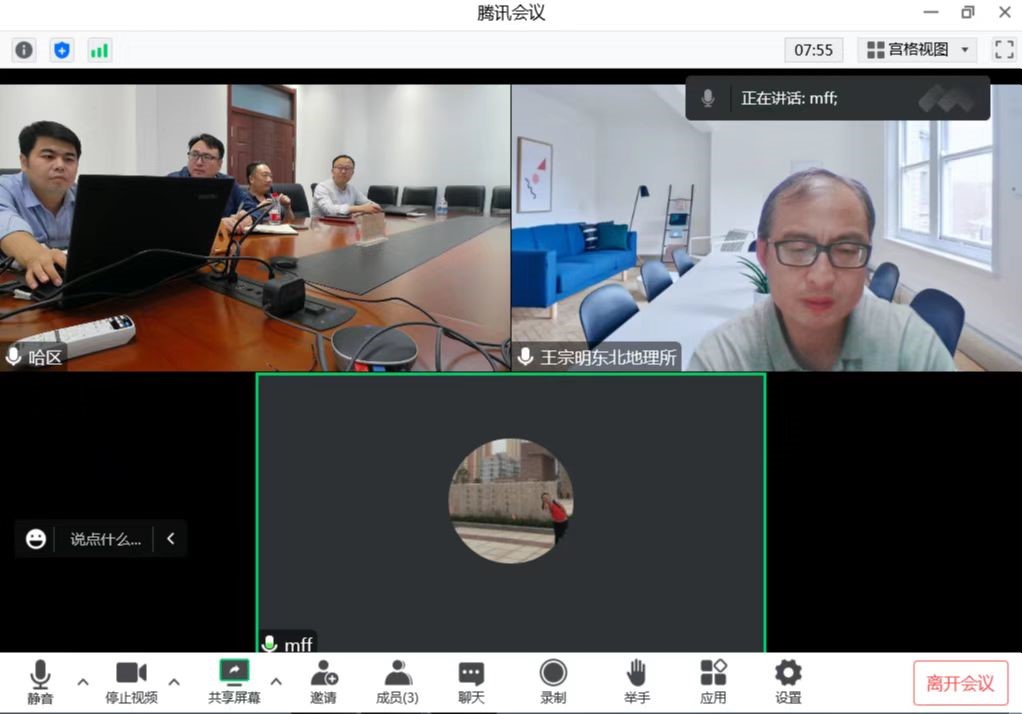Stop video with 停止视频 button
This screenshot has width=1022, height=714.
coord(131,681)
